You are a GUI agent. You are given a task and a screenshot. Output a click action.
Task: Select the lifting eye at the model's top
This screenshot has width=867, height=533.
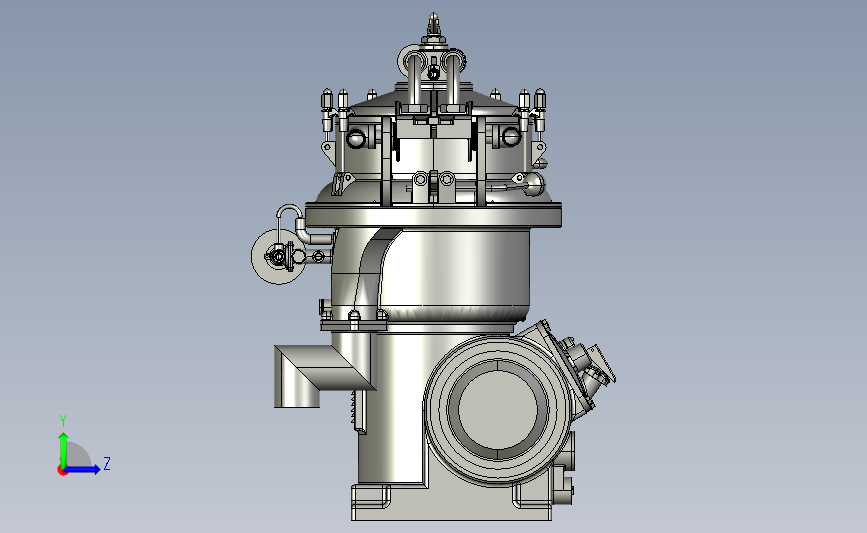click(x=434, y=25)
